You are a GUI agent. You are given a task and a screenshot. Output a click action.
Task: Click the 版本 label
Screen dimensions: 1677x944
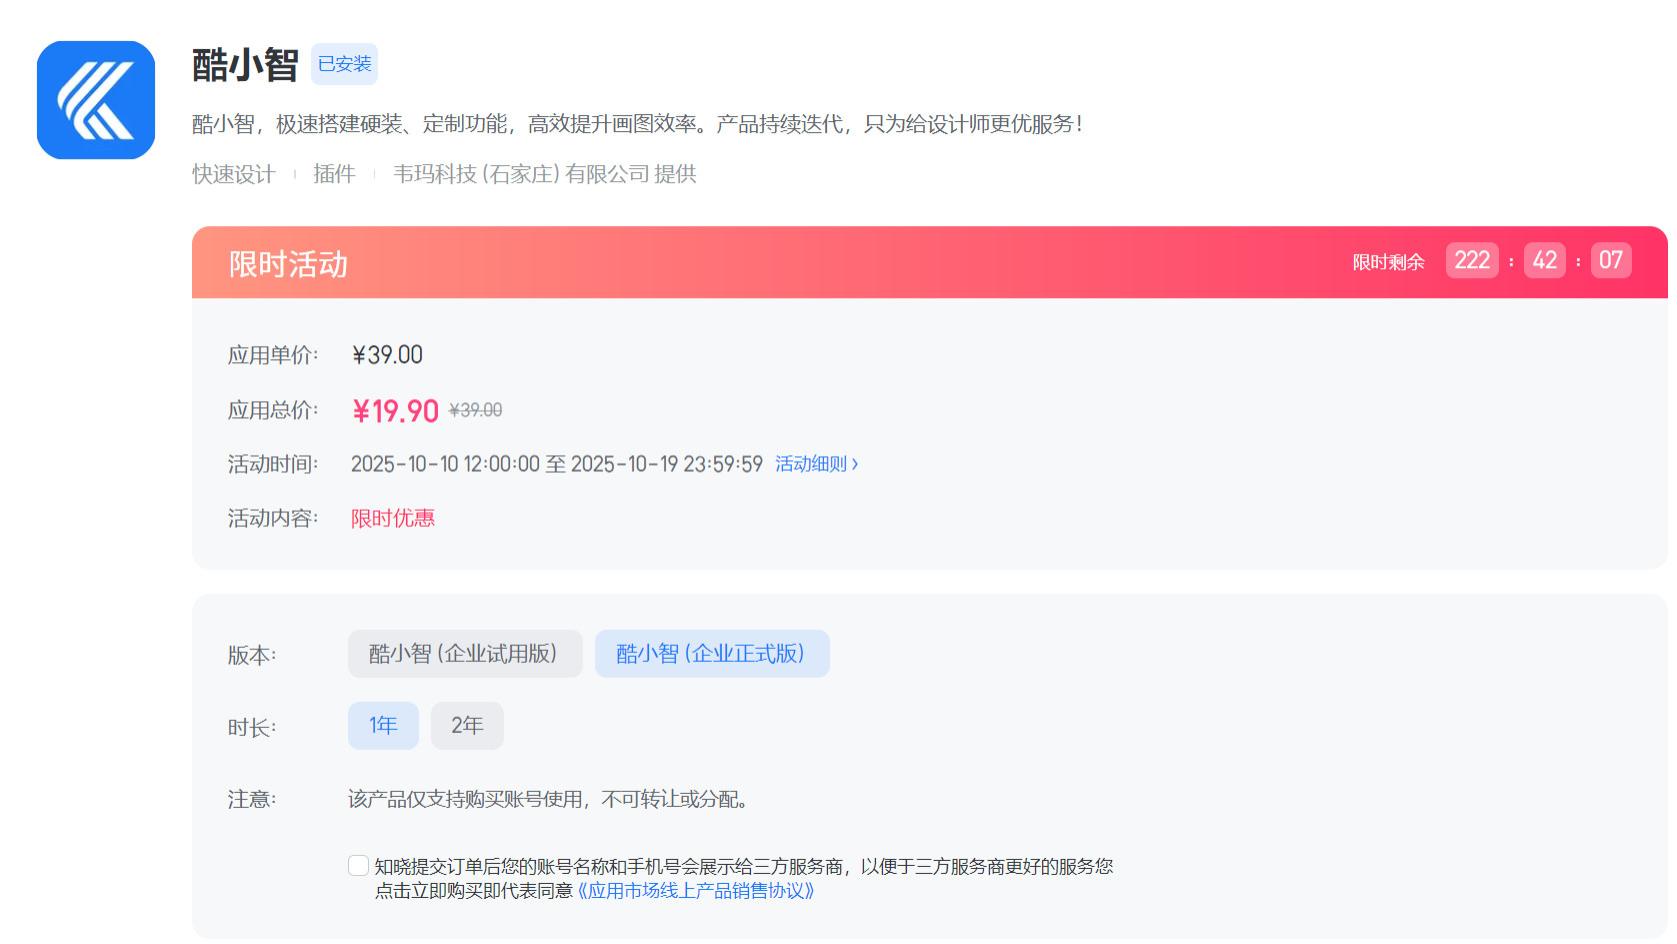(252, 655)
